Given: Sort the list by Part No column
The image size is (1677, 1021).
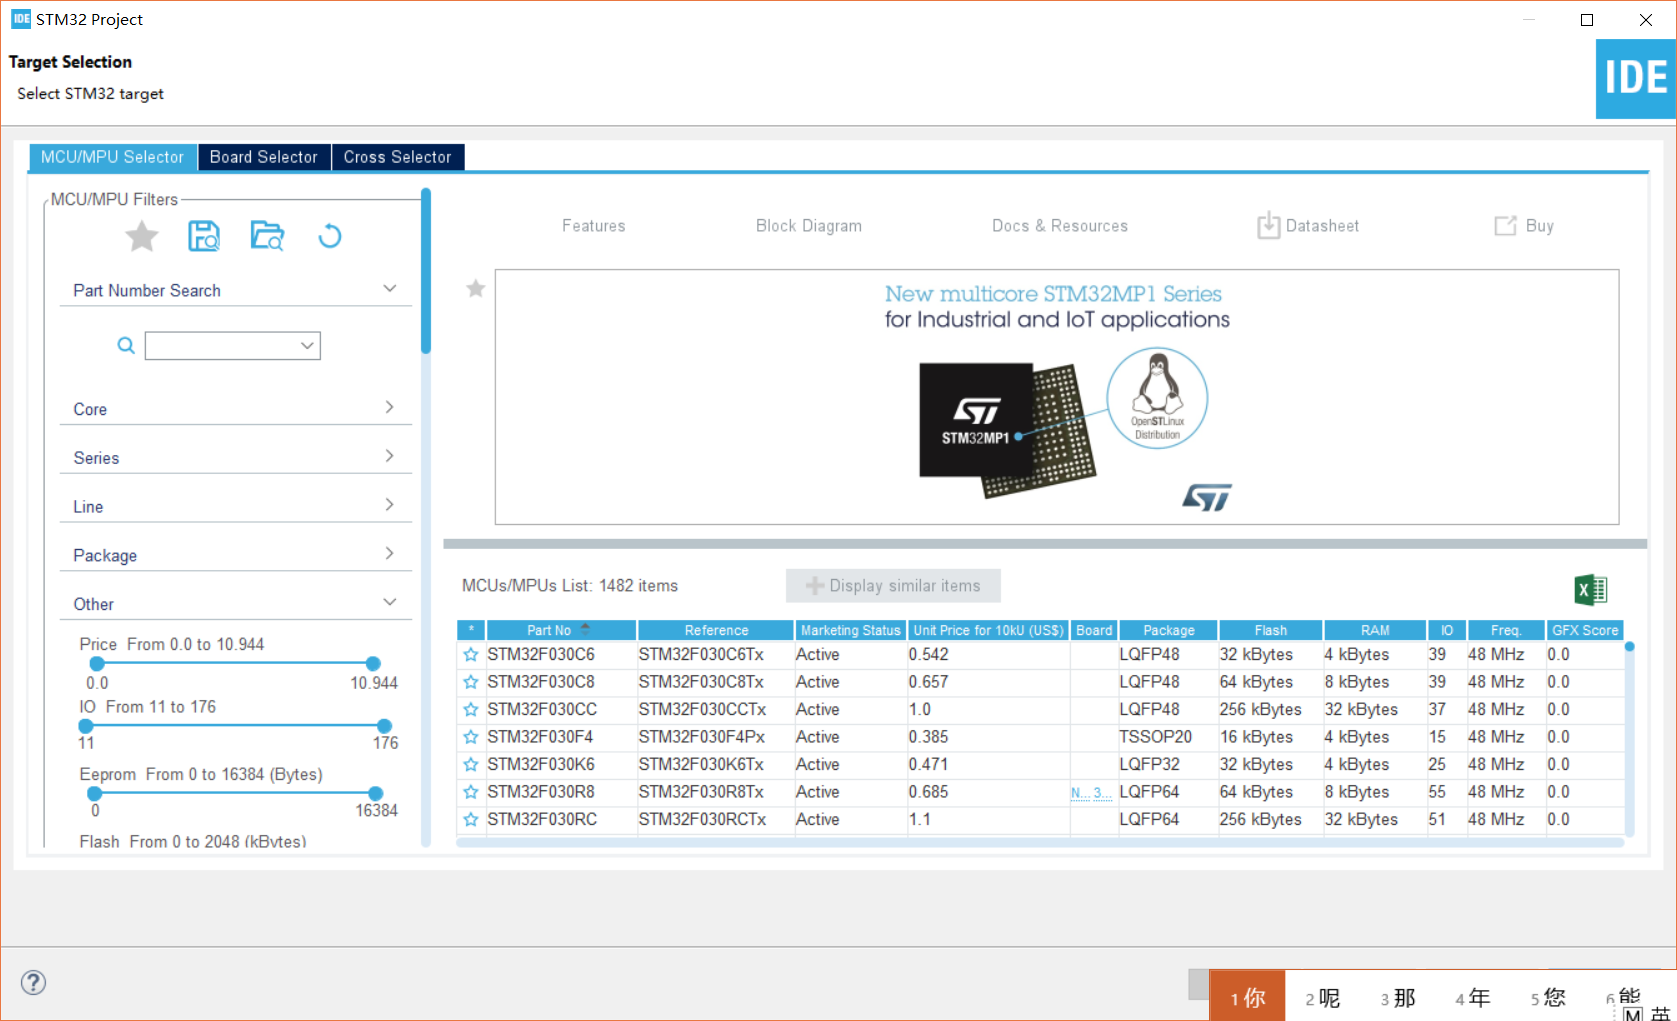Looking at the screenshot, I should pyautogui.click(x=561, y=630).
